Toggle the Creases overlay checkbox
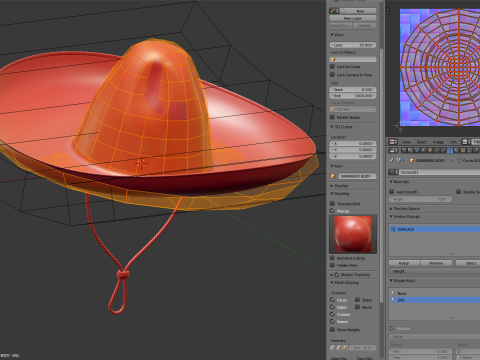 (x=332, y=314)
